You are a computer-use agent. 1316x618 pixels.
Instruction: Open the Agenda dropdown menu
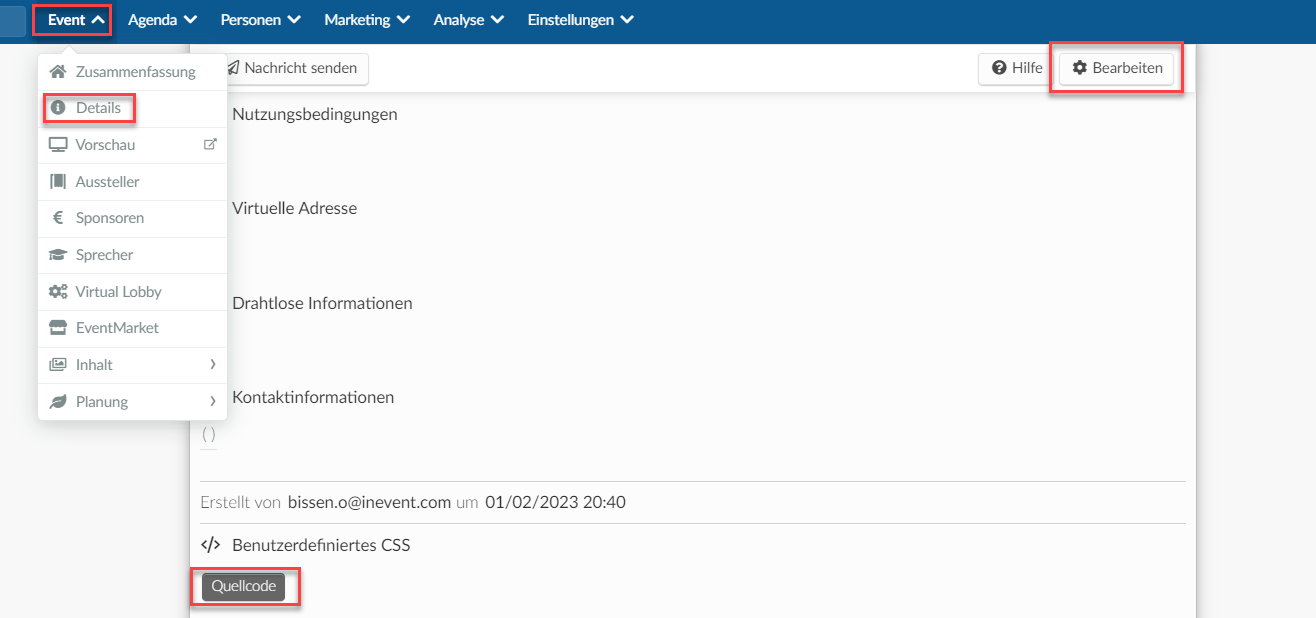162,19
